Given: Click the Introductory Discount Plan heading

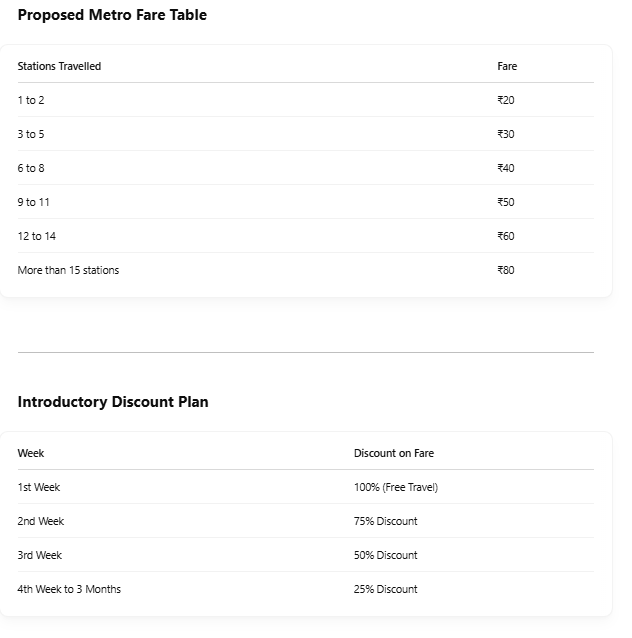Looking at the screenshot, I should click(113, 402).
